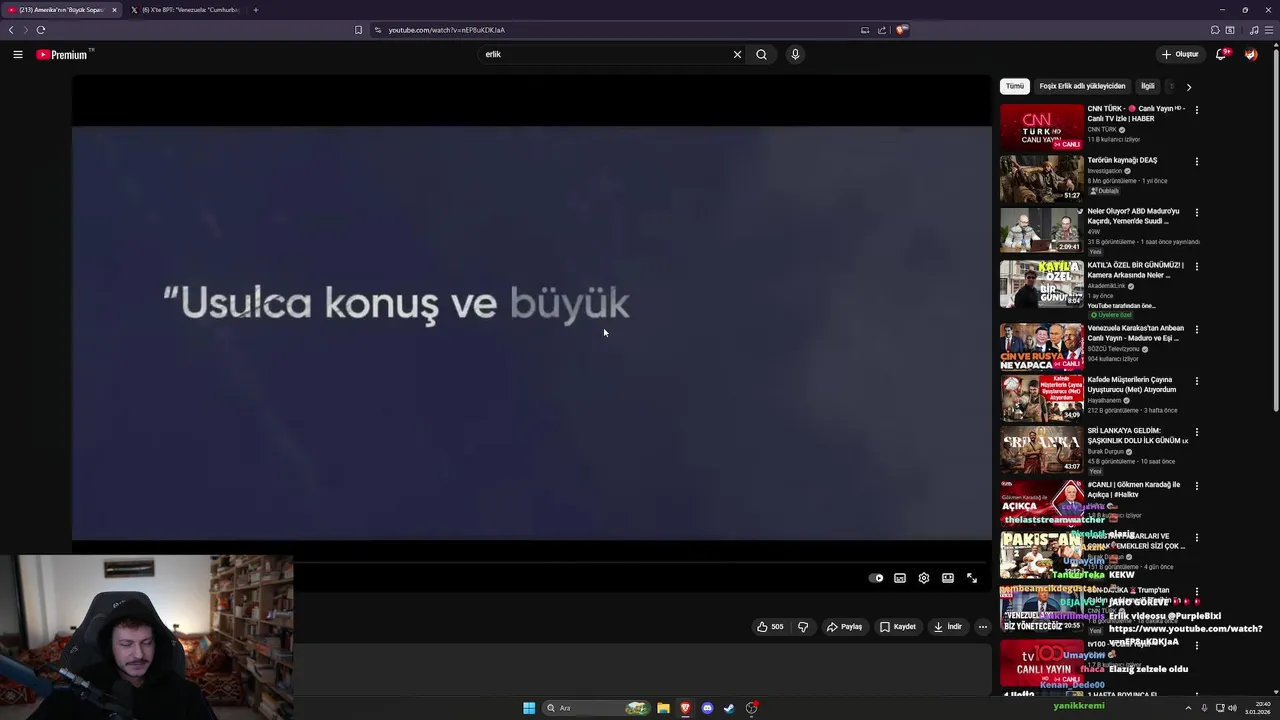Show hidden system tray icons chevron

pyautogui.click(x=1188, y=708)
